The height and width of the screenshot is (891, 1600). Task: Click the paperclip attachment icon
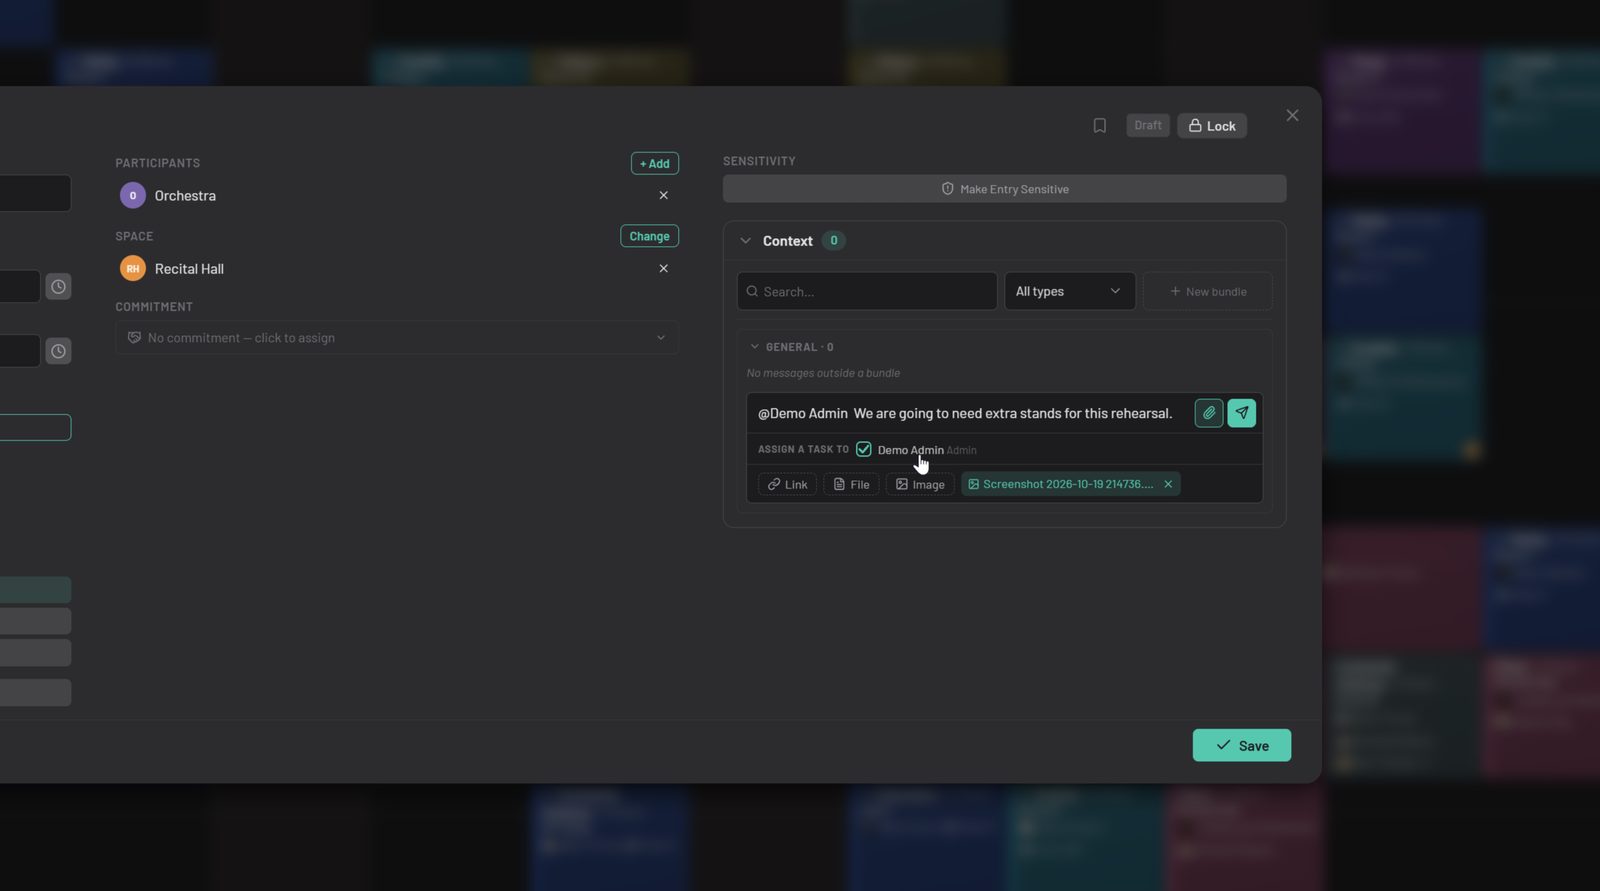[1209, 413]
